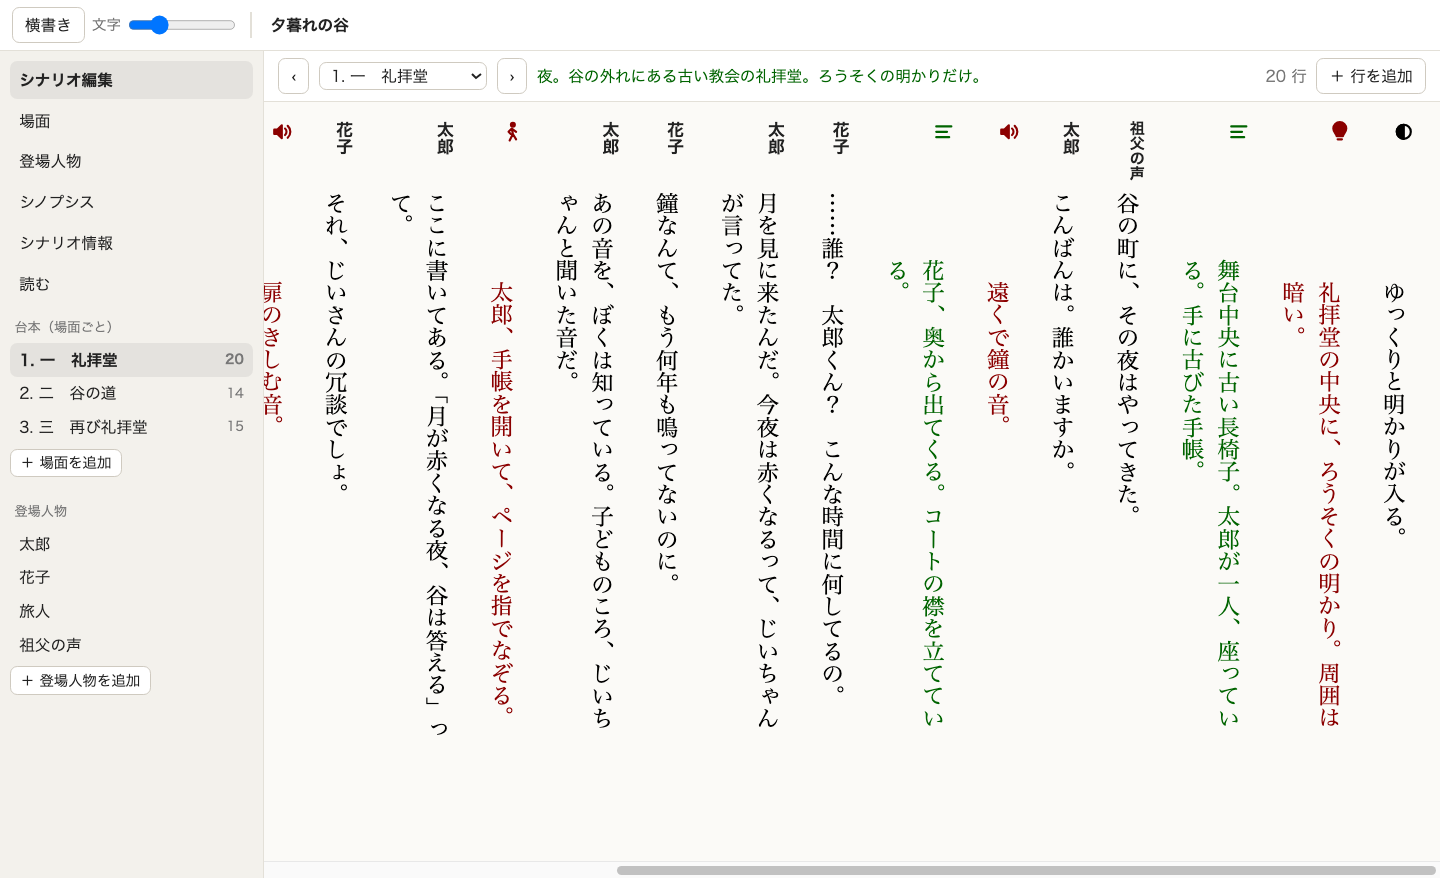Open the シノプシス sidebar item
This screenshot has width=1440, height=878.
pos(131,202)
